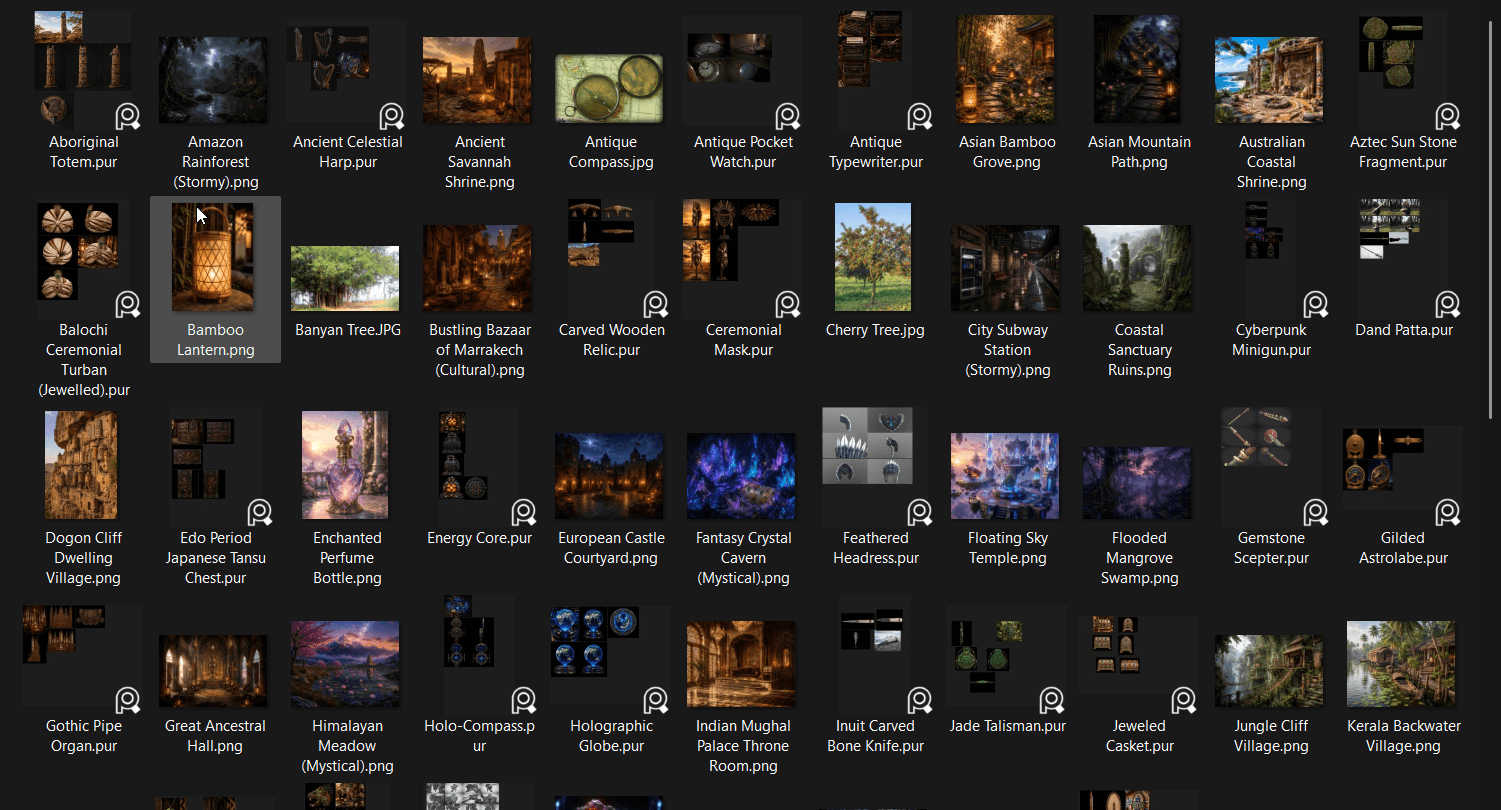1501x810 pixels.
Task: Choose the City Subway Station (Stormy) thumbnail
Action: (1005, 268)
